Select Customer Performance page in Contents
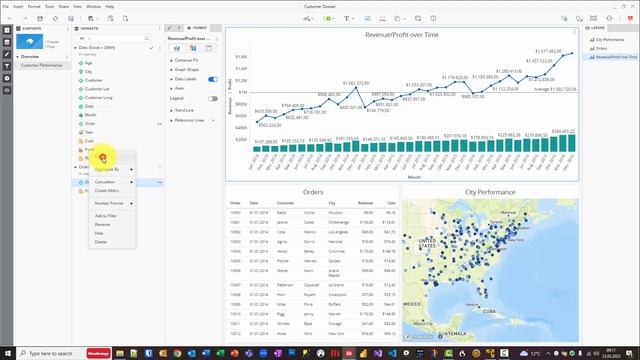This screenshot has width=640, height=360. click(x=41, y=65)
